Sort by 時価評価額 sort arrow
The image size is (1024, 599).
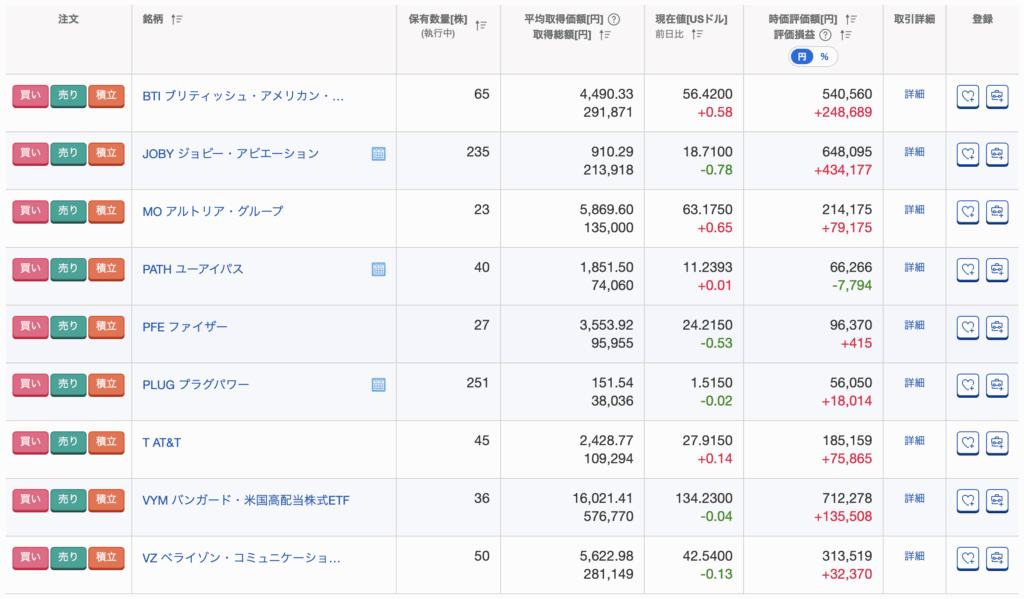[850, 19]
